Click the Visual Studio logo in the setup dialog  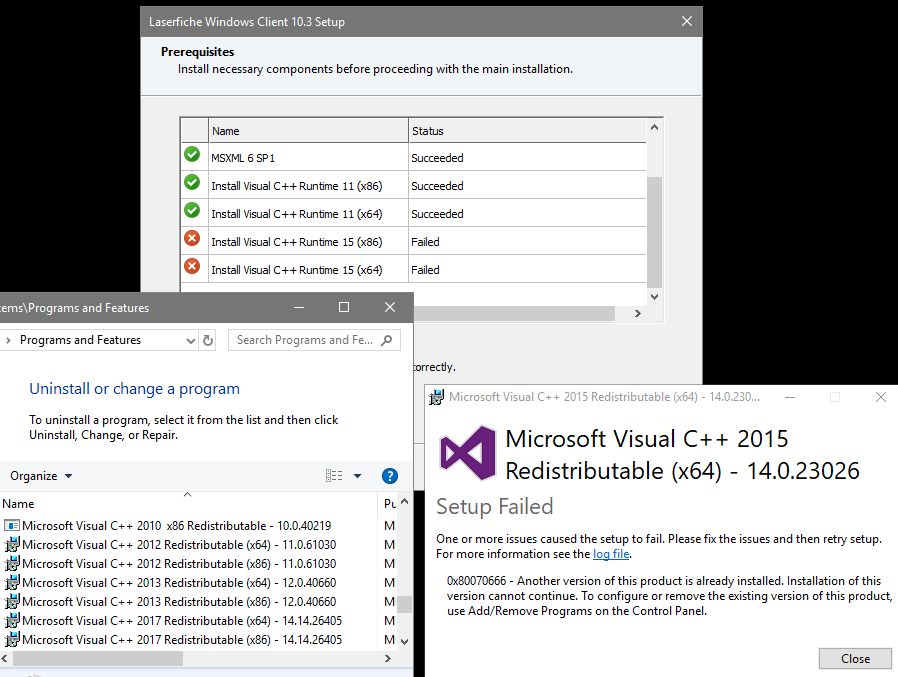[x=468, y=454]
